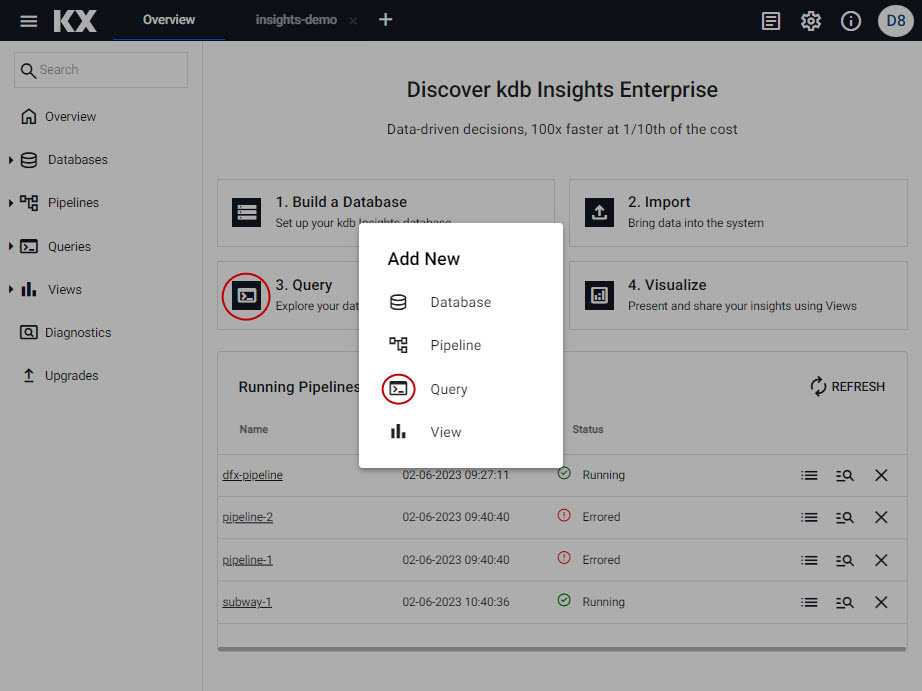This screenshot has width=922, height=691.
Task: View details list for dfx-pipeline
Action: (809, 475)
